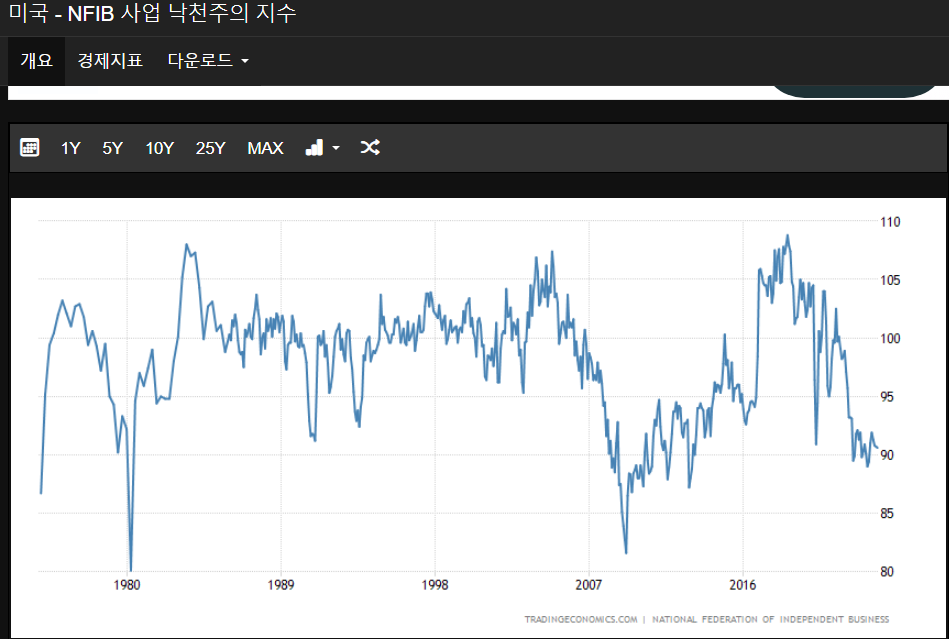
Task: Expand the chart type dropdown arrow
Action: coord(336,148)
